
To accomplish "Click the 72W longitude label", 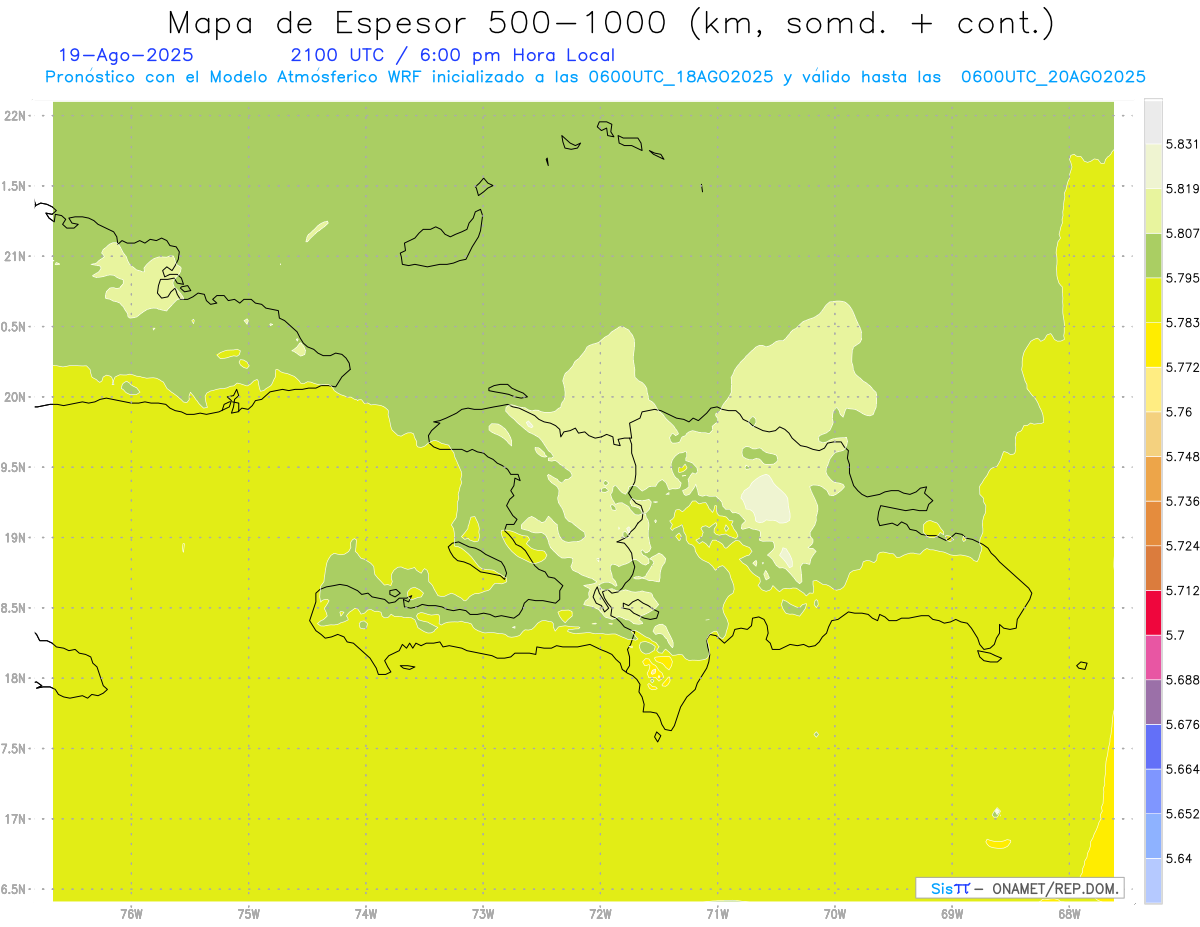I will (600, 913).
